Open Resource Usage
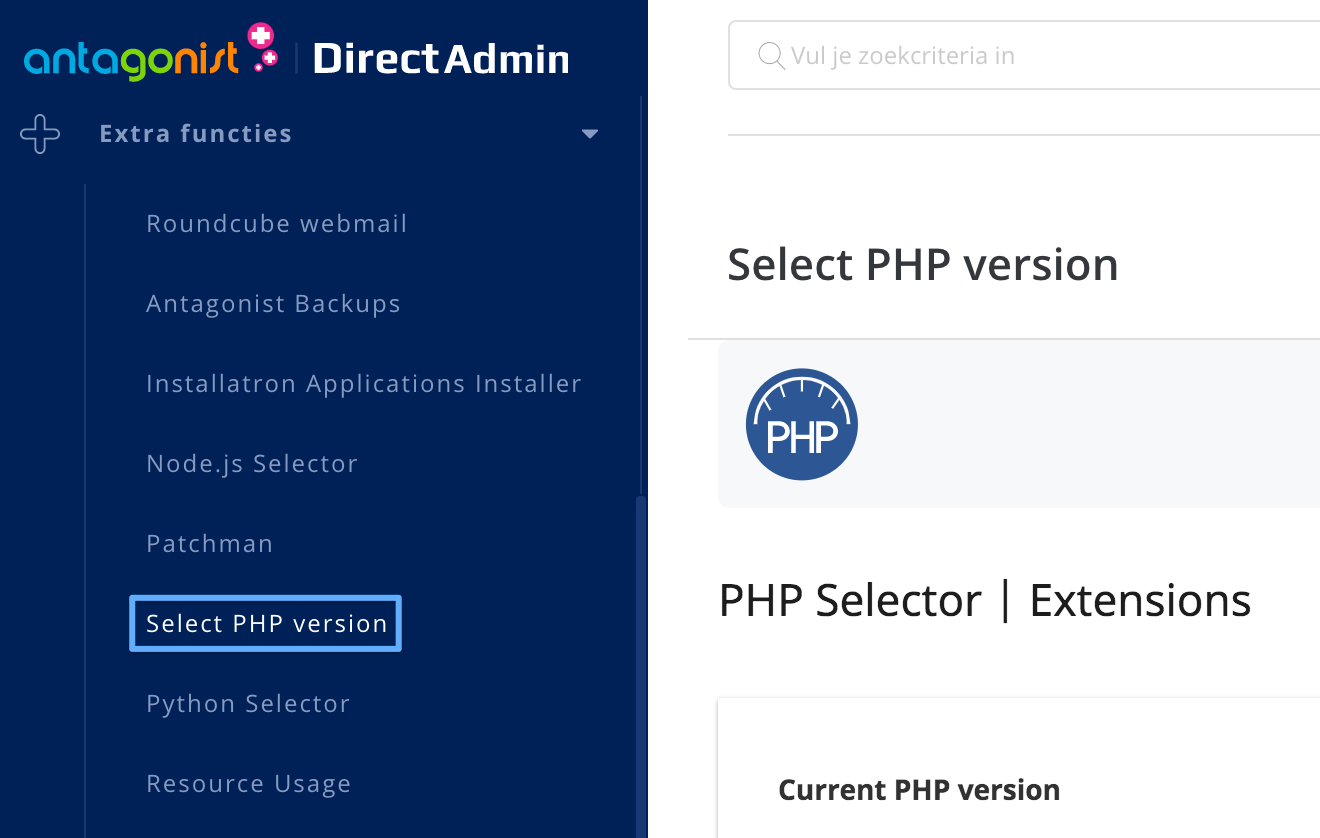The width and height of the screenshot is (1320, 838). point(249,783)
